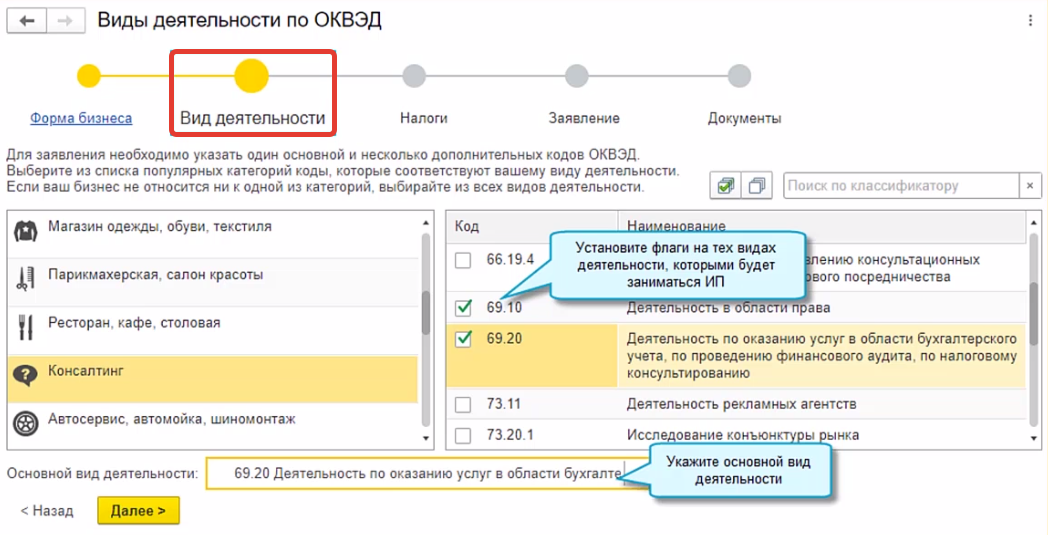The width and height of the screenshot is (1048, 535).
Task: Open the Форма бизнеса step link
Action: coord(81,118)
